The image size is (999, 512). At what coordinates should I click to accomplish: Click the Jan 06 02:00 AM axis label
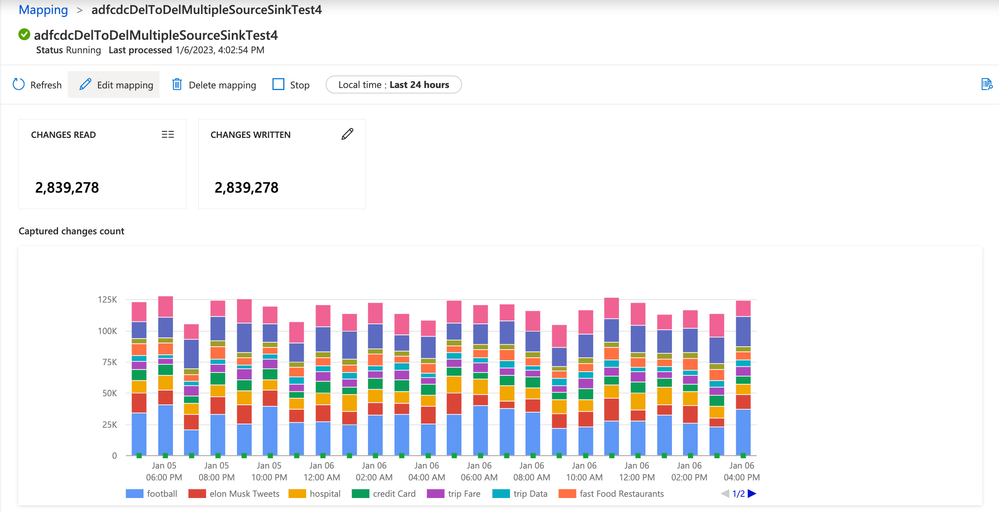pyautogui.click(x=375, y=471)
